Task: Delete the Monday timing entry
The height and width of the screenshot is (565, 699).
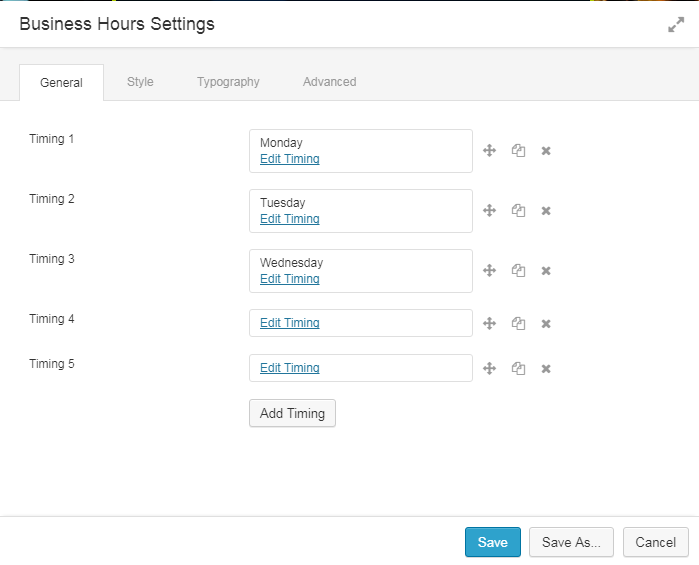Action: (x=546, y=151)
